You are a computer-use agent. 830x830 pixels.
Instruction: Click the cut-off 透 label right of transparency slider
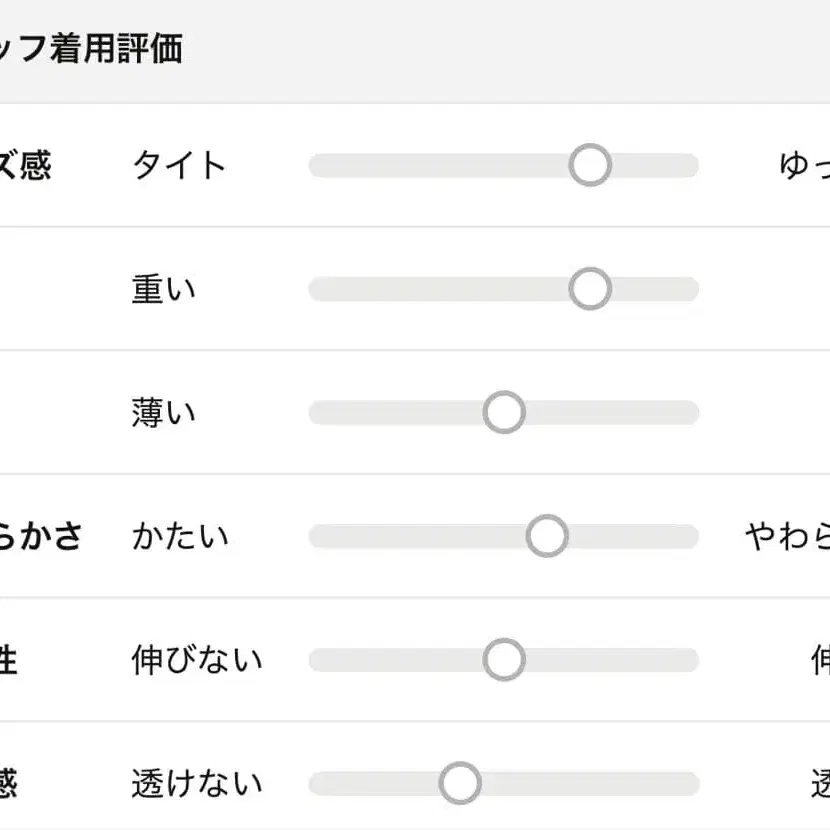pos(820,783)
